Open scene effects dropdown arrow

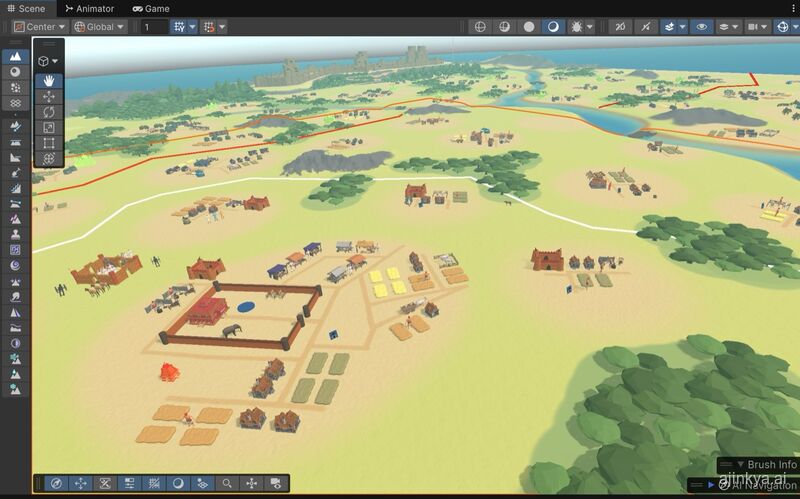[683, 27]
